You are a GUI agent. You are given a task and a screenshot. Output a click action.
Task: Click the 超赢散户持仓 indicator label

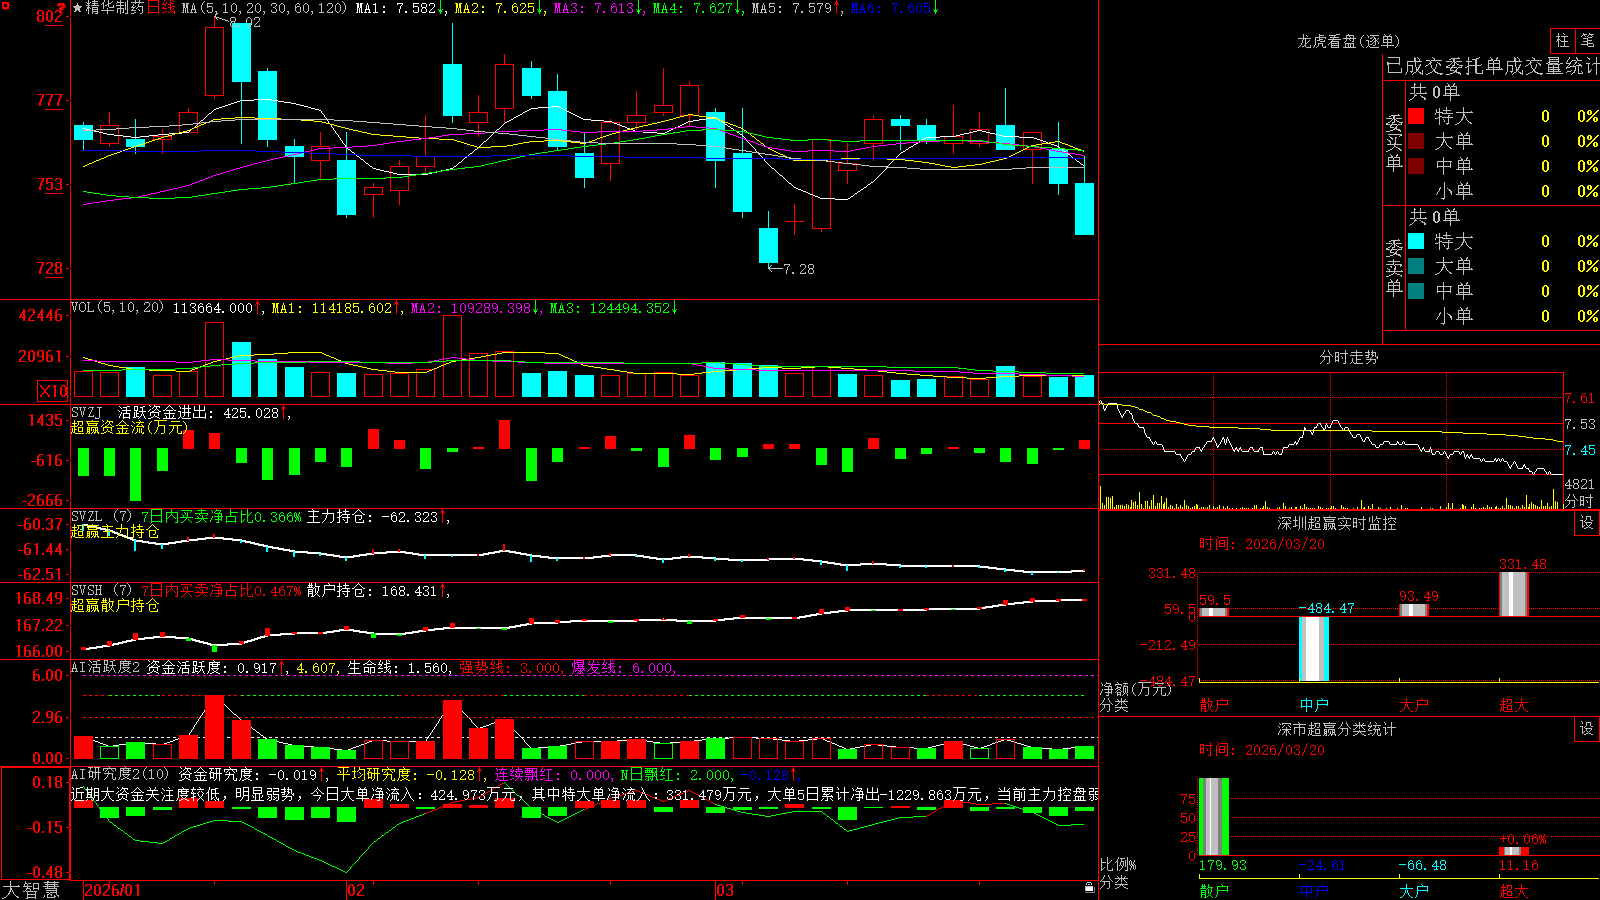click(115, 605)
